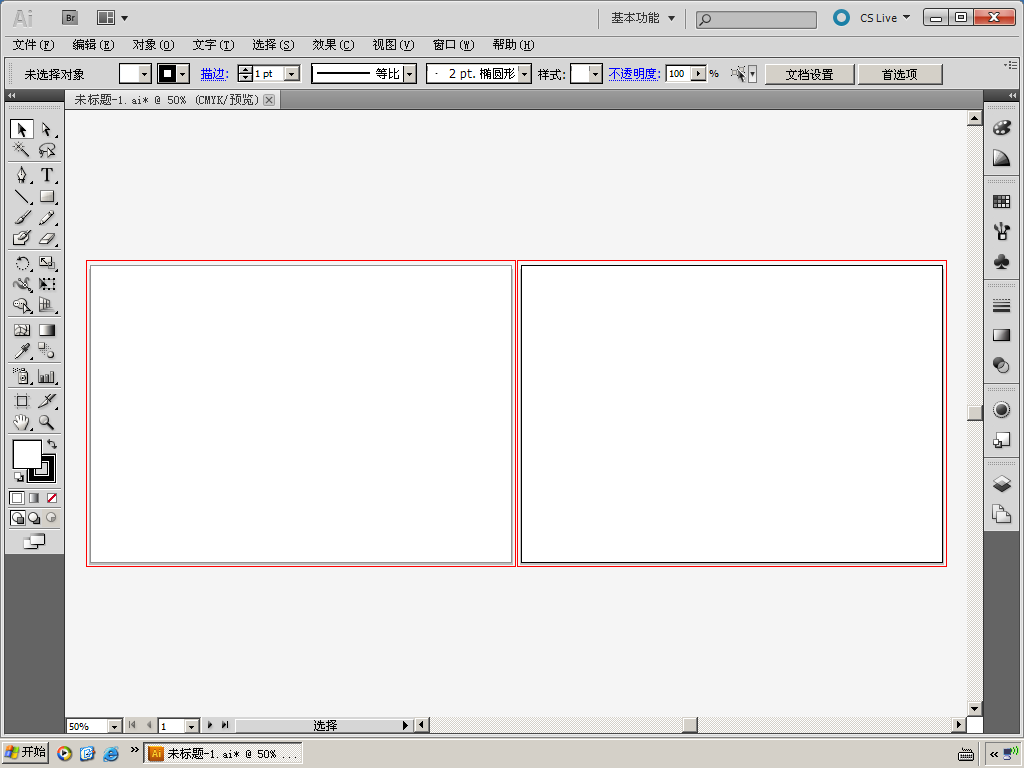Expand the stroke weight 1 pt dropdown

pos(292,74)
